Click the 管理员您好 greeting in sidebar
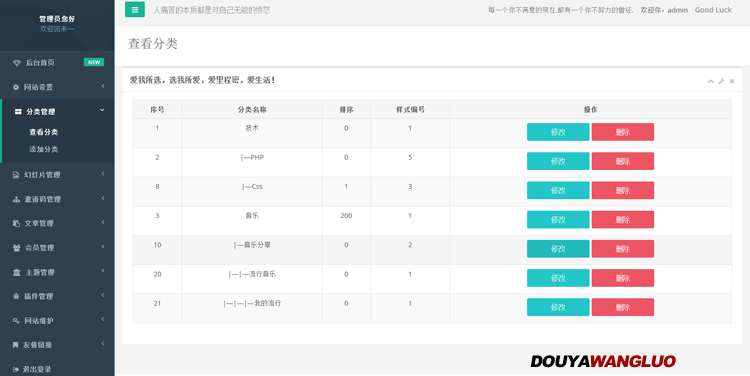 pyautogui.click(x=57, y=19)
